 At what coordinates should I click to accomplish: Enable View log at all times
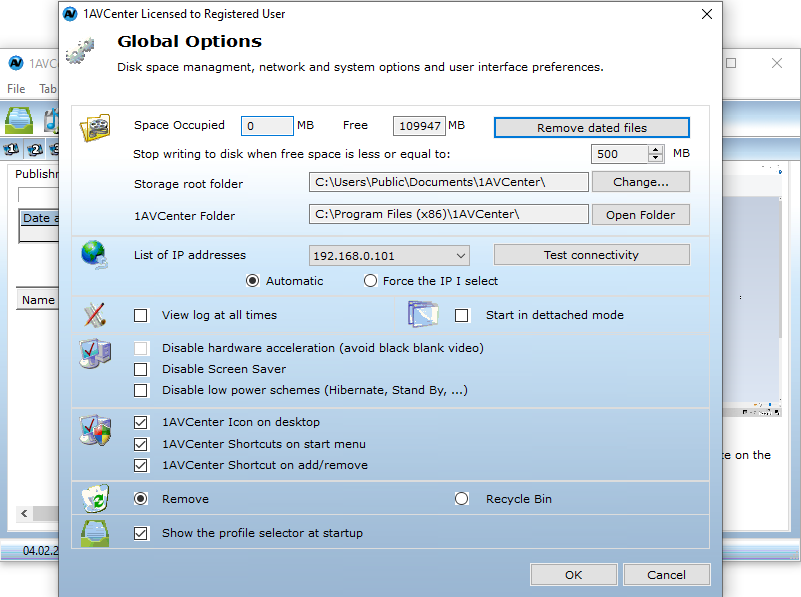pyautogui.click(x=140, y=316)
